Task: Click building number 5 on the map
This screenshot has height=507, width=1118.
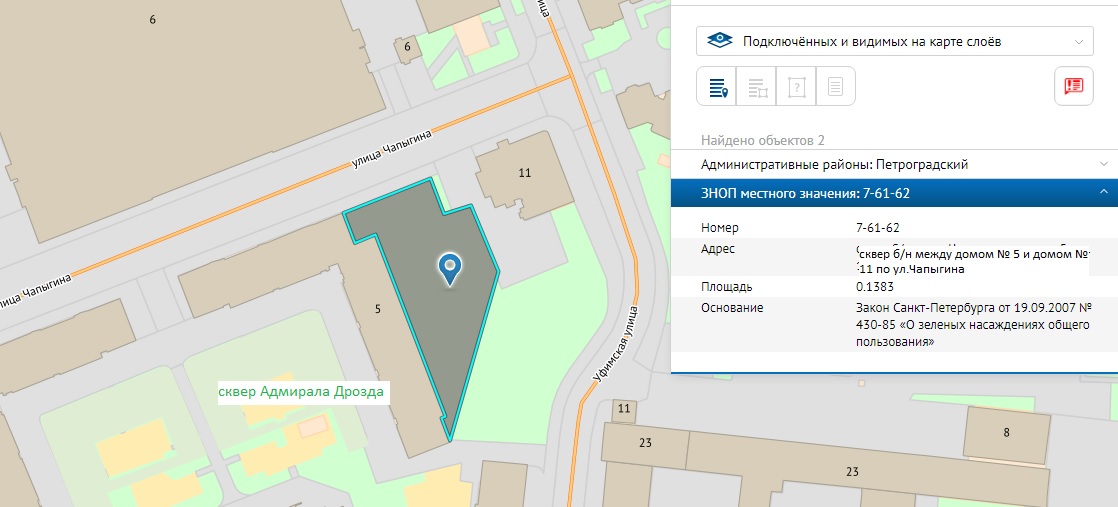Action: 377,310
